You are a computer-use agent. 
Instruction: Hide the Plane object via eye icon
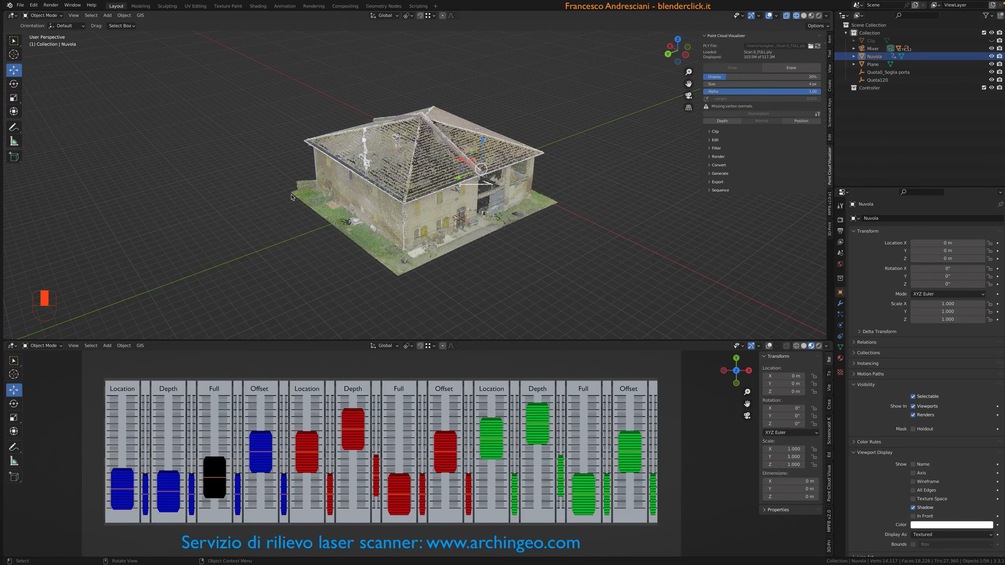click(x=991, y=64)
